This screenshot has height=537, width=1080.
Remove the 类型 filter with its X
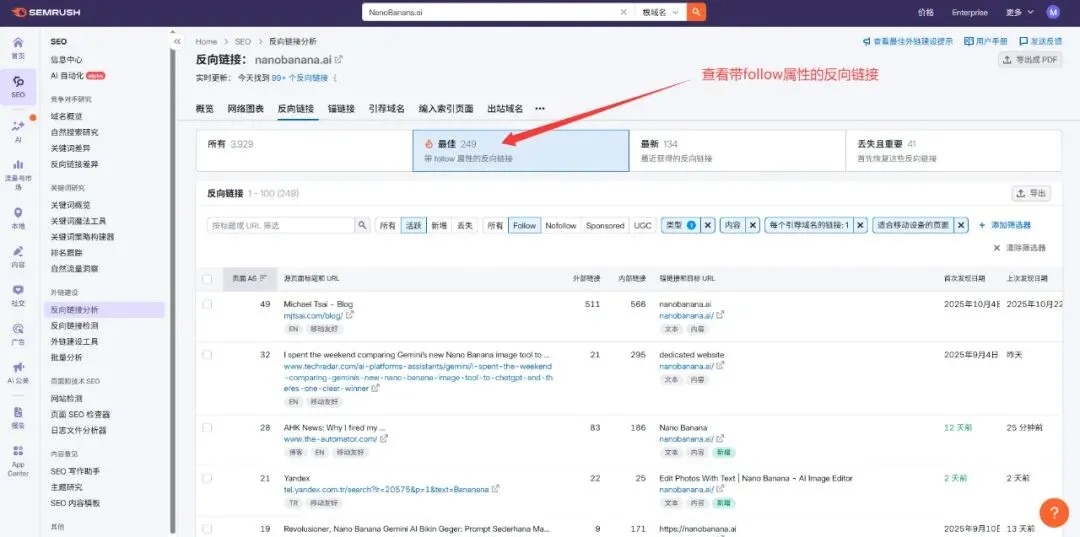coord(707,225)
